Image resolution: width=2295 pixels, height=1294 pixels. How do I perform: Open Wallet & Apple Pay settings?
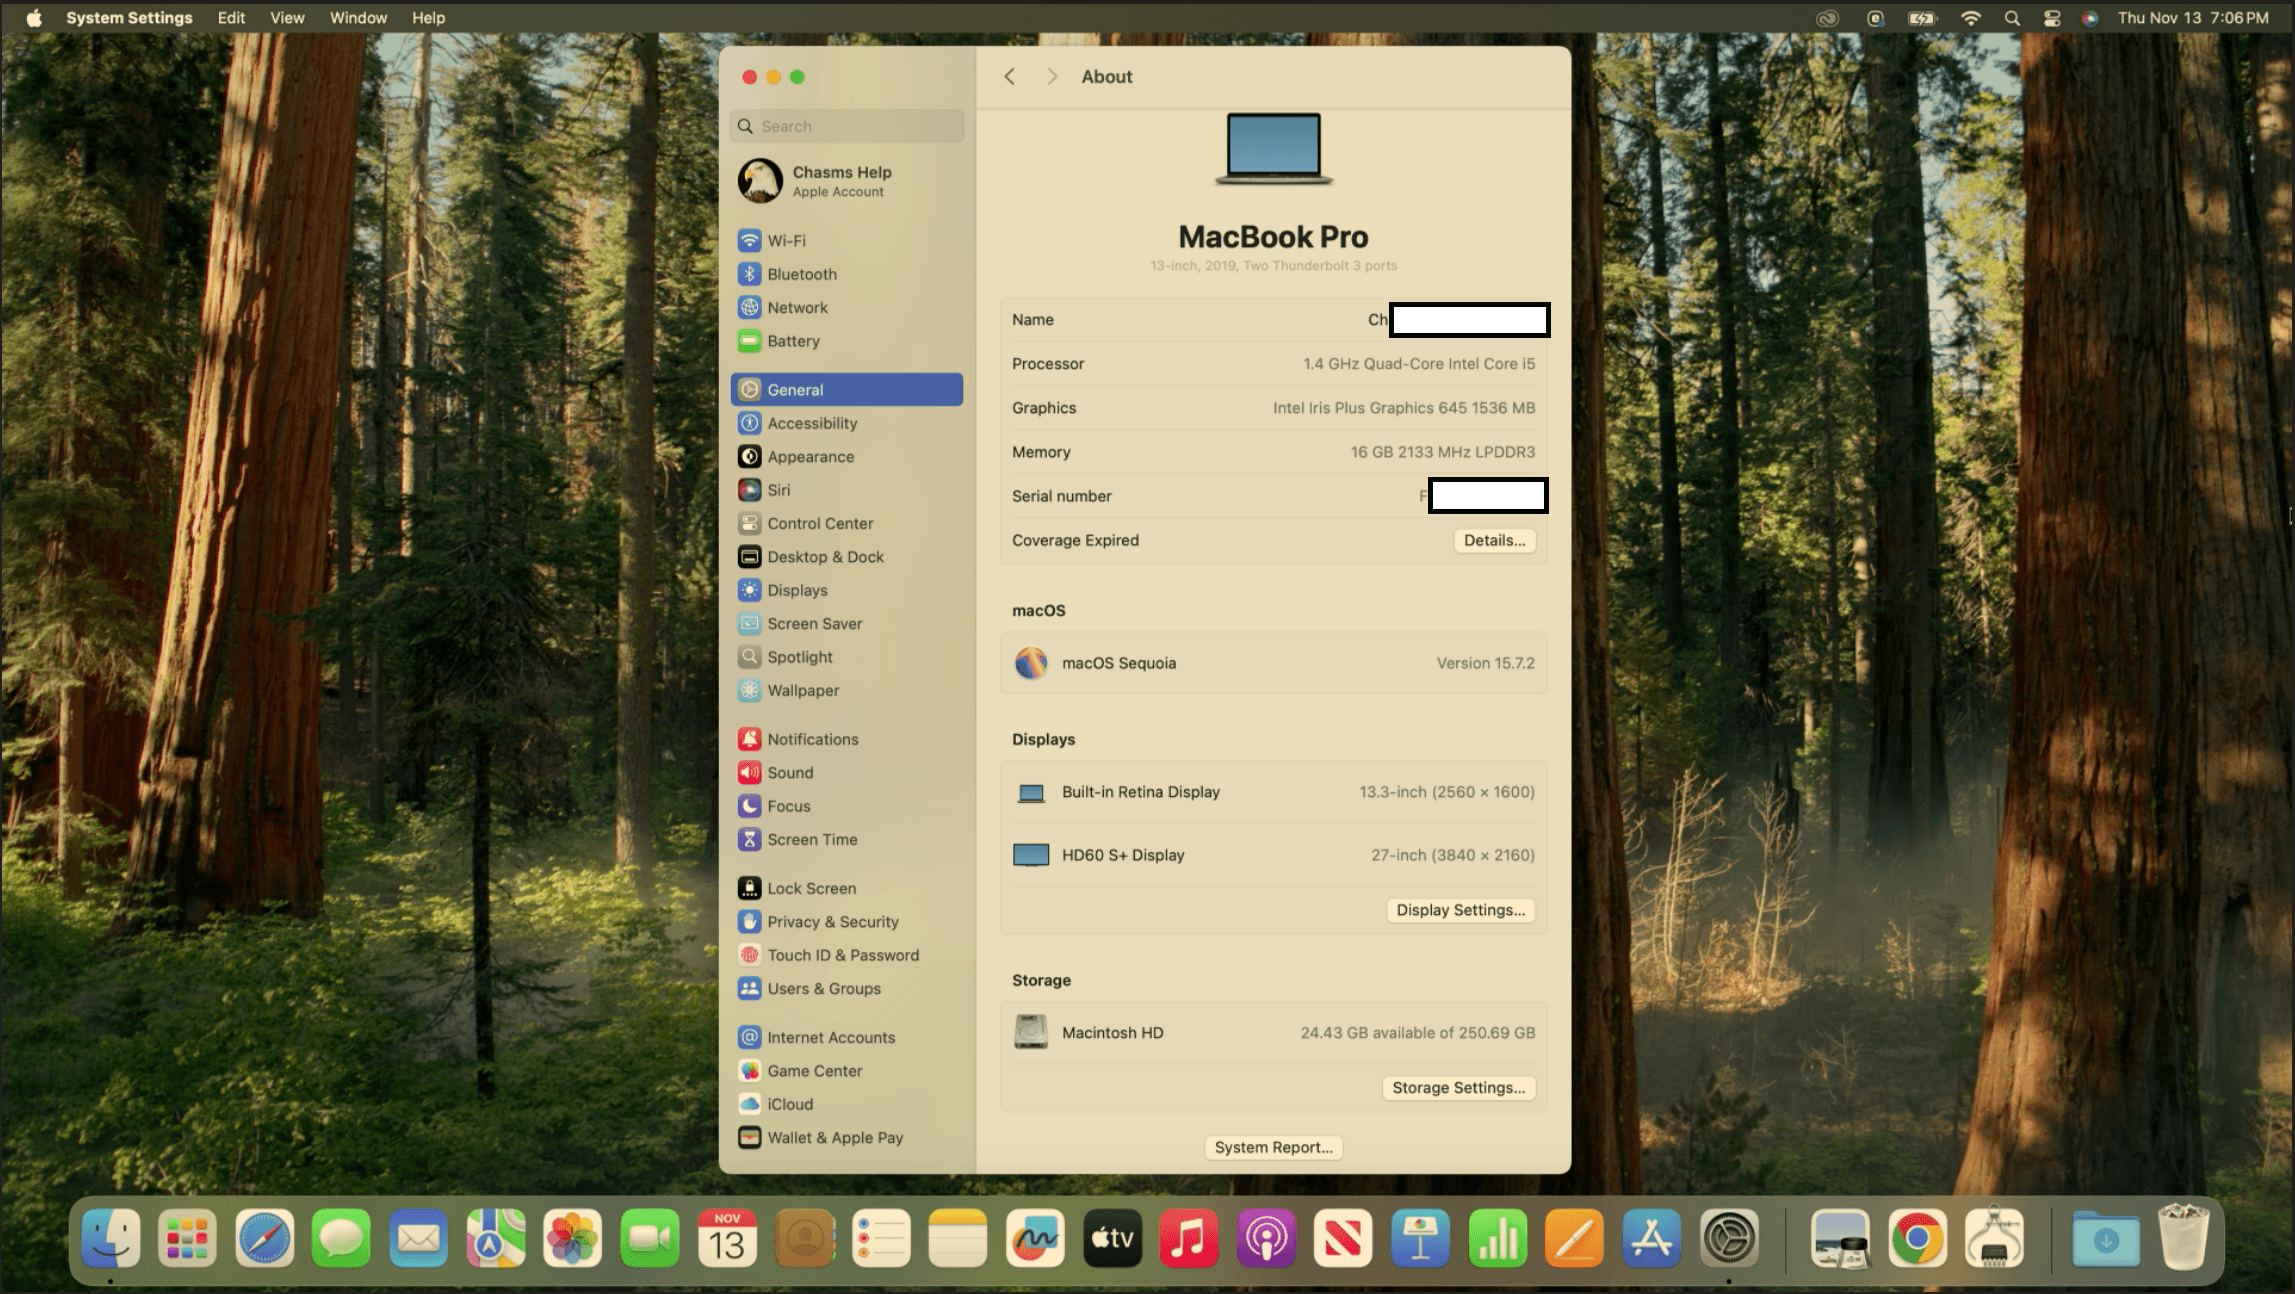click(834, 1138)
